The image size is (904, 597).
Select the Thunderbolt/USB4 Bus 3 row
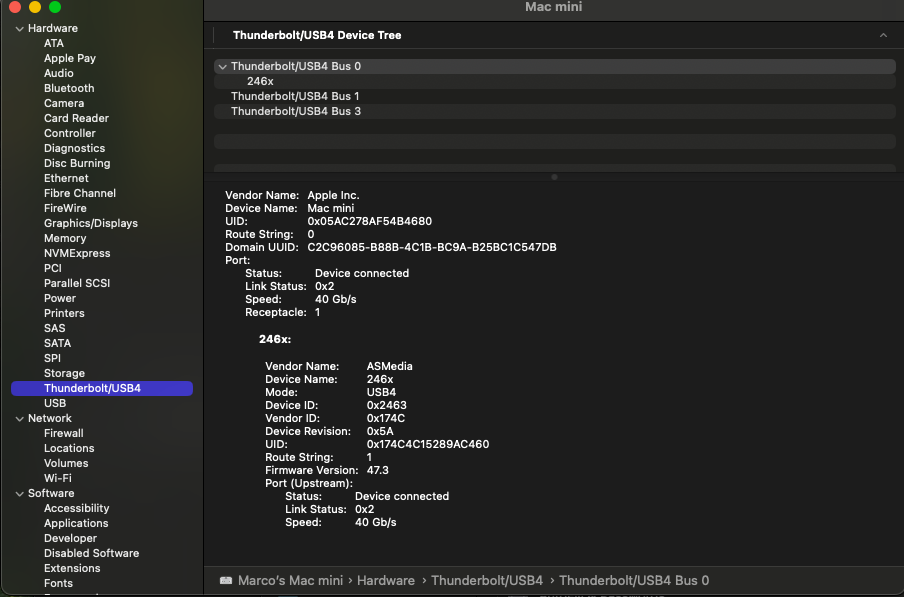tap(555, 111)
